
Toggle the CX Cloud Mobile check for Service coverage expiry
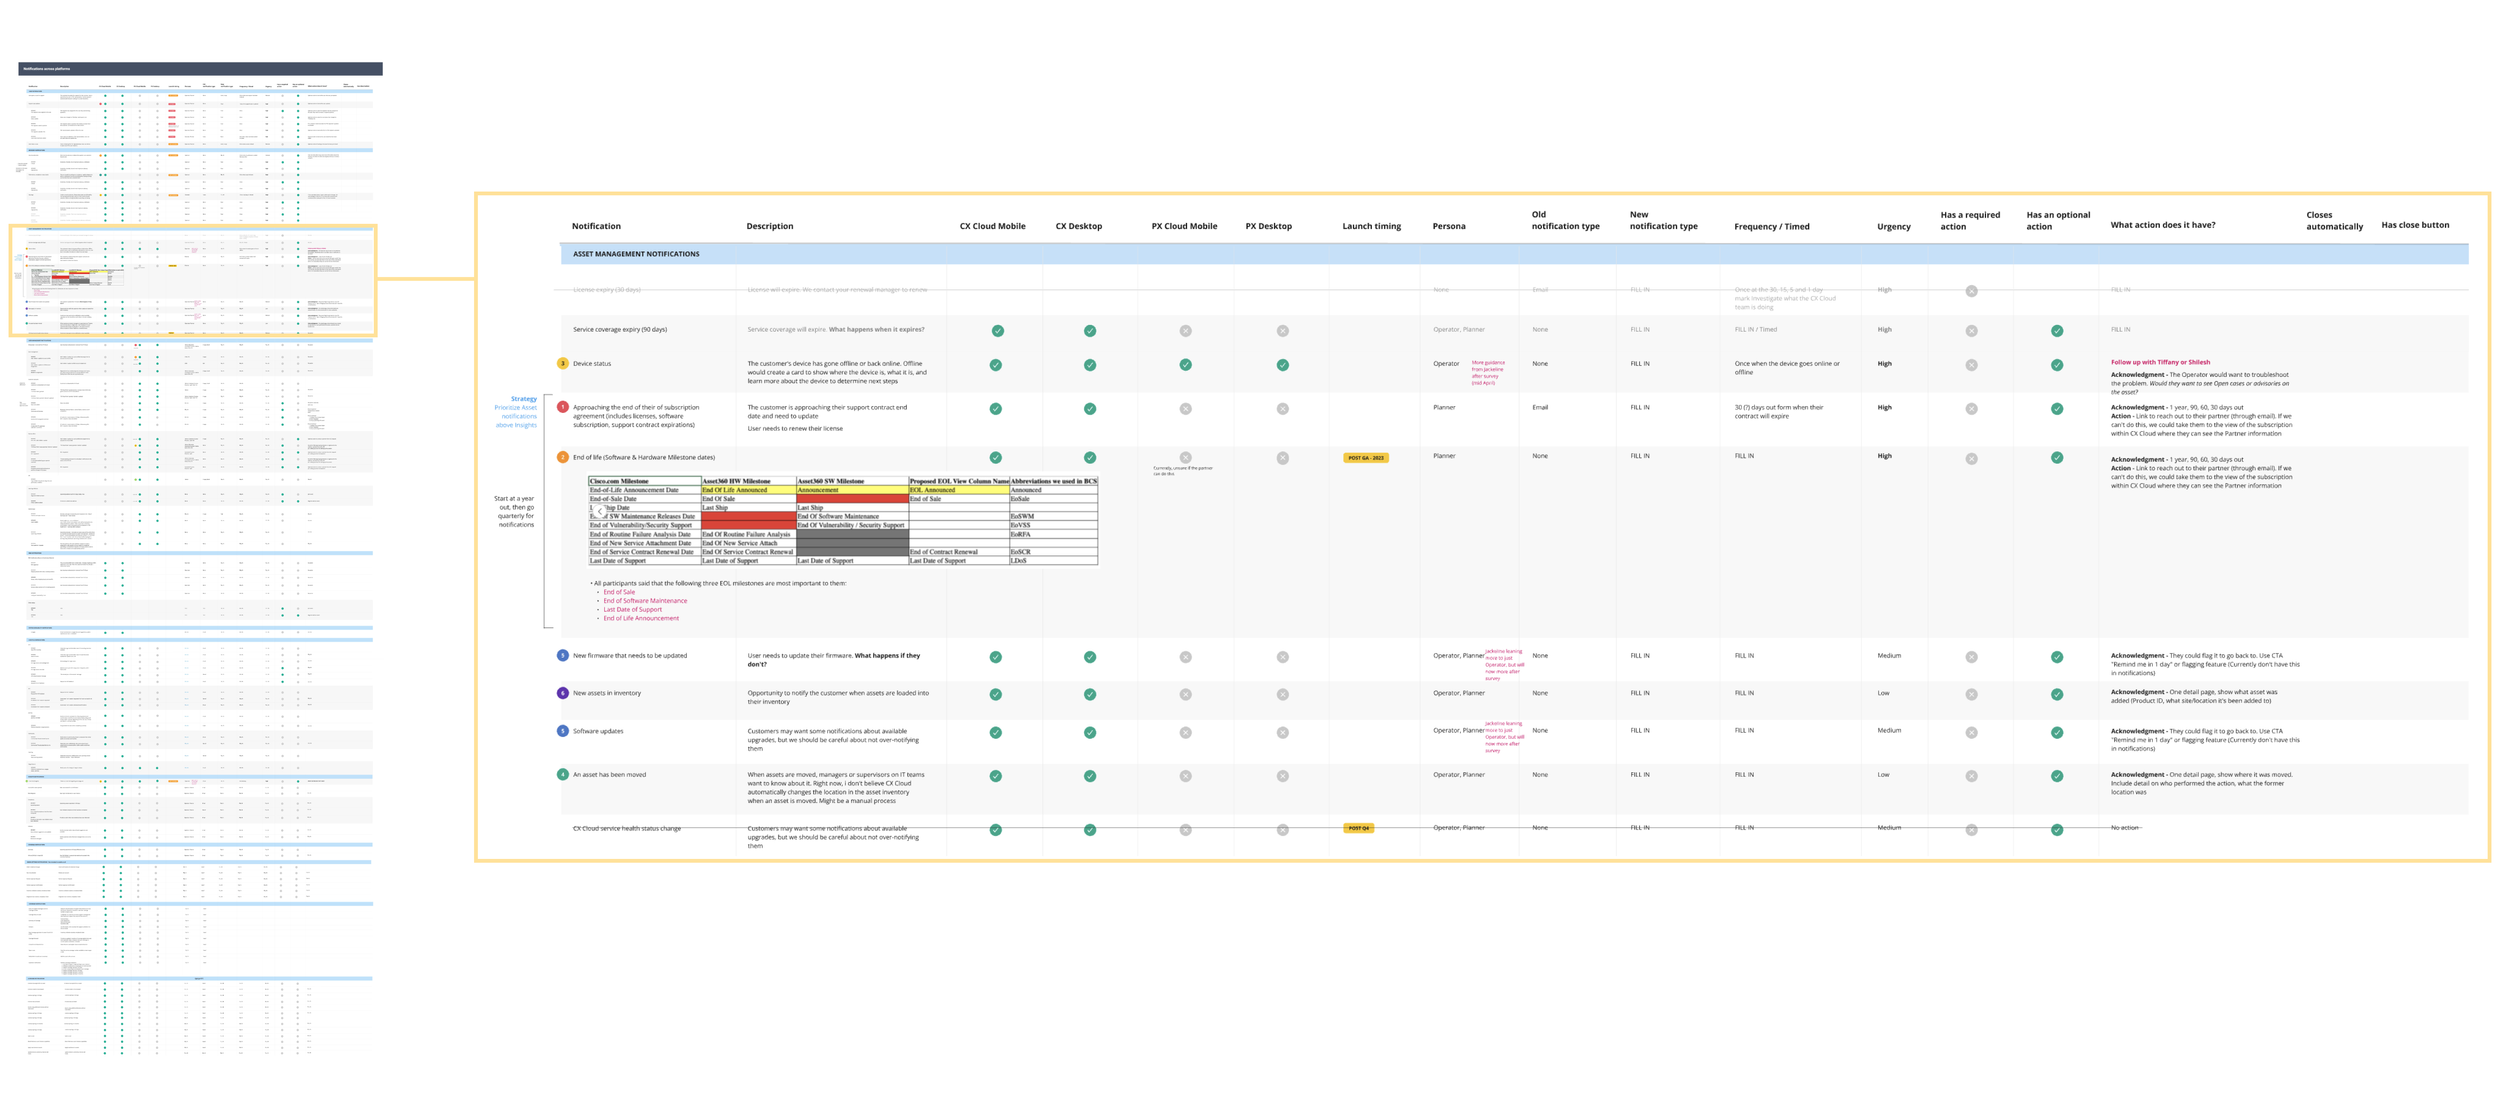click(997, 331)
